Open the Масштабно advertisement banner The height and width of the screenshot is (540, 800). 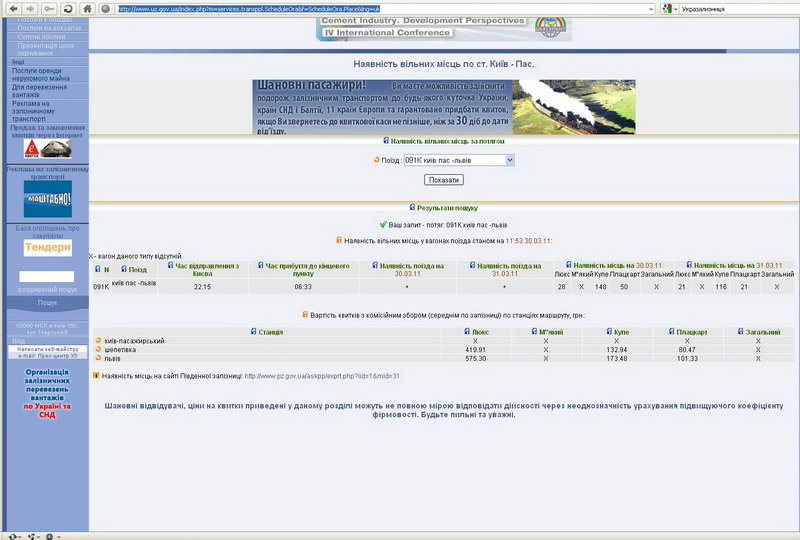(x=47, y=199)
